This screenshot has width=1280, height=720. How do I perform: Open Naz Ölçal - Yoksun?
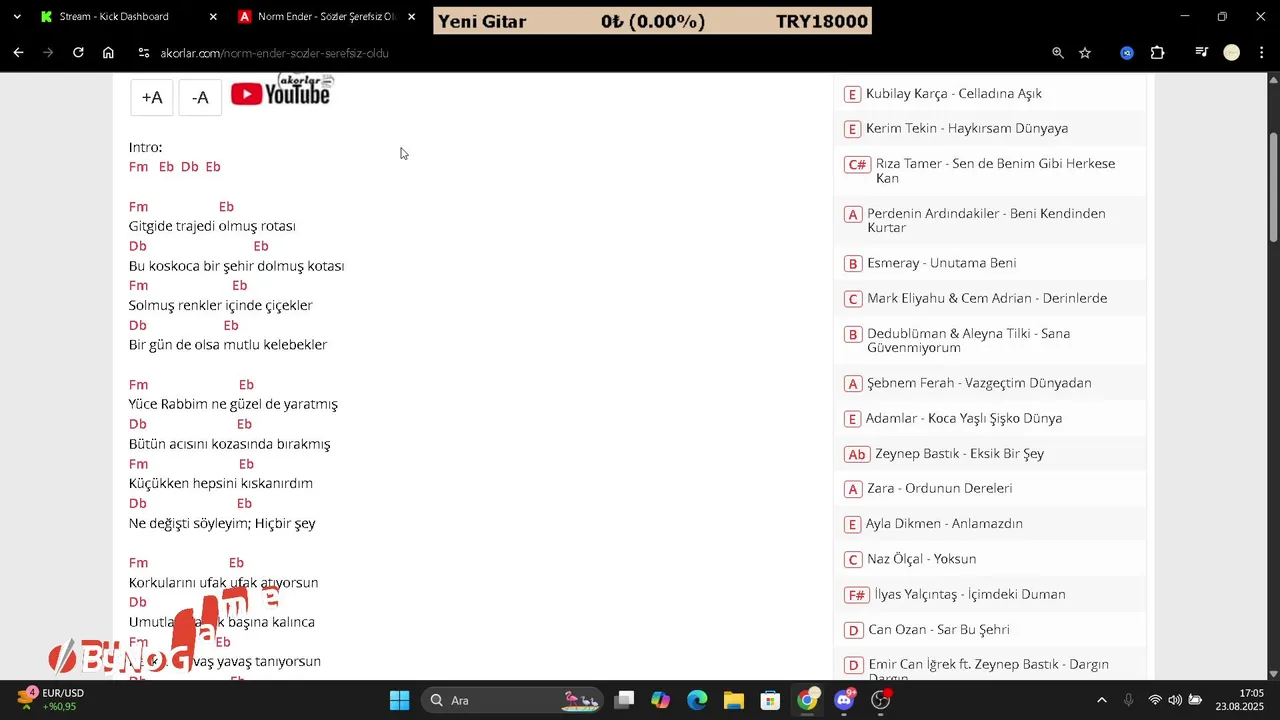pyautogui.click(x=921, y=559)
